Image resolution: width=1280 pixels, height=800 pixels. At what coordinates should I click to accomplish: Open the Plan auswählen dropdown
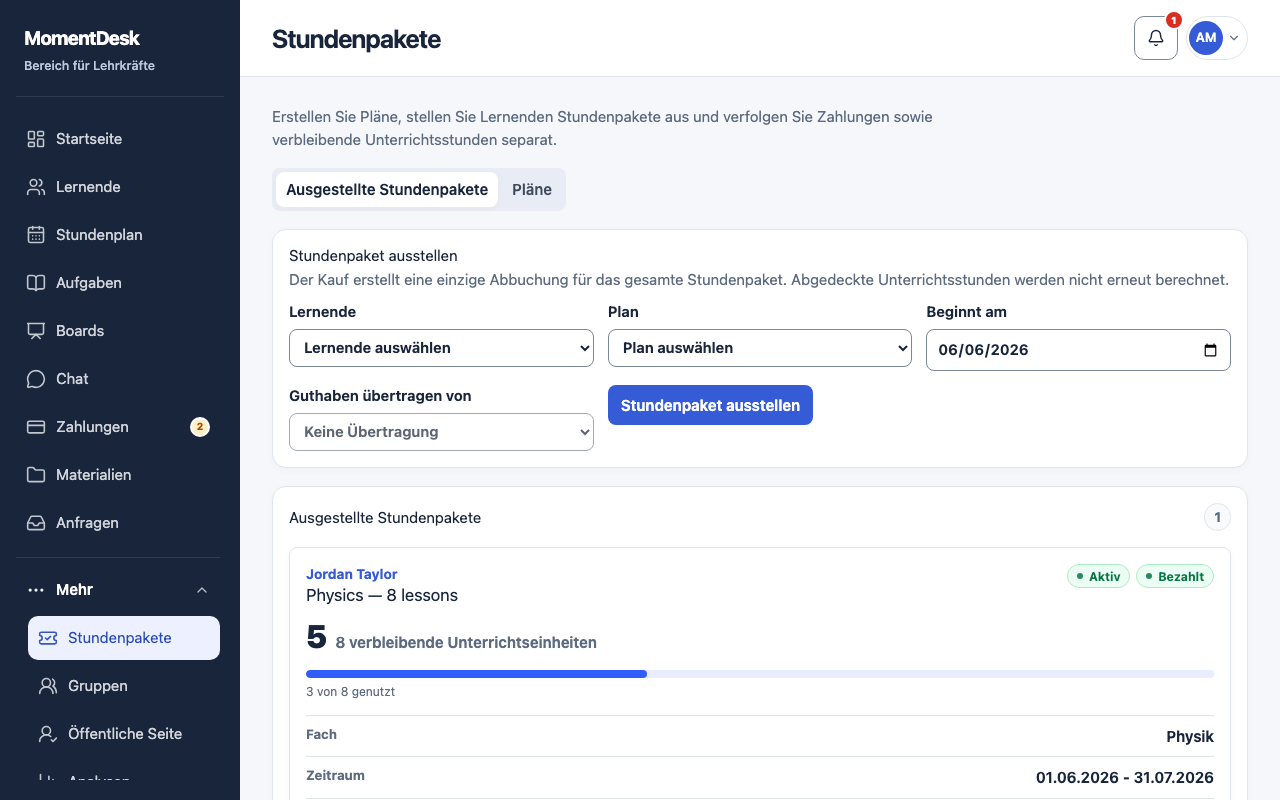coord(760,348)
